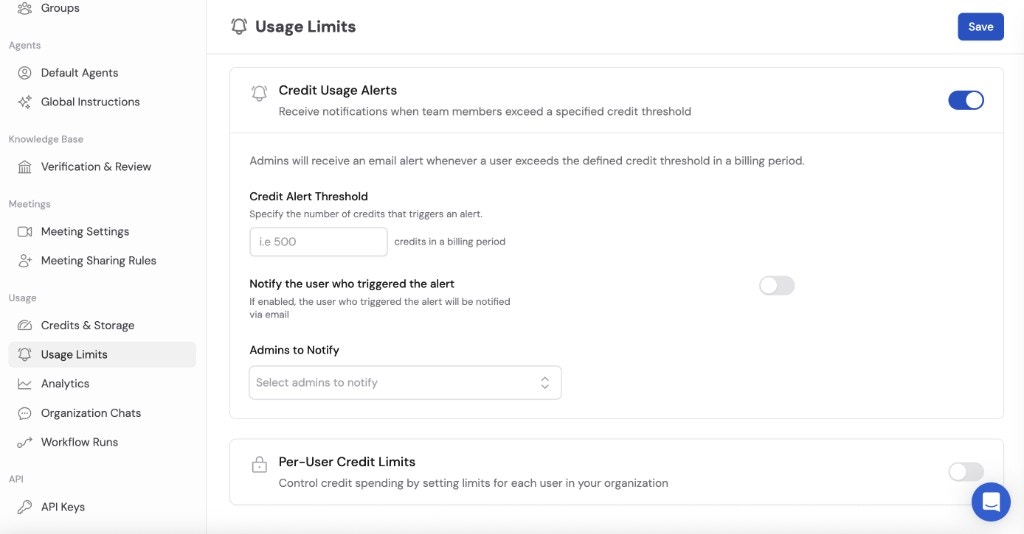Click 'Control credit spending' description text
The image size is (1024, 534).
point(473,483)
